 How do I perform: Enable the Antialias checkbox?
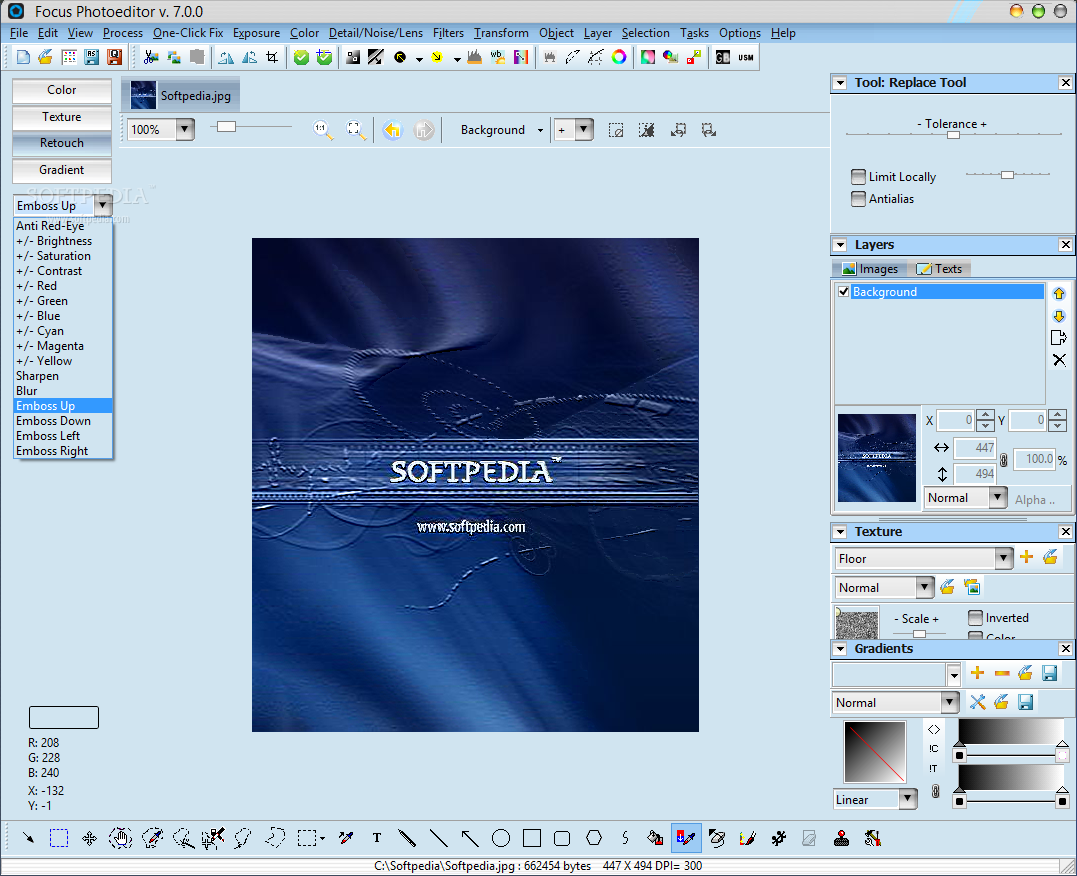[x=859, y=199]
